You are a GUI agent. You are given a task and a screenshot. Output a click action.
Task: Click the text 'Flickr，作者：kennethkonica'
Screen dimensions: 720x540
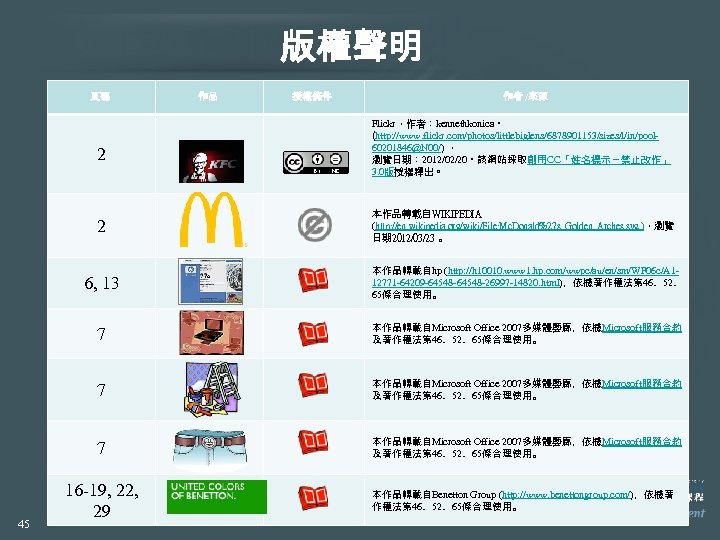[x=433, y=124]
